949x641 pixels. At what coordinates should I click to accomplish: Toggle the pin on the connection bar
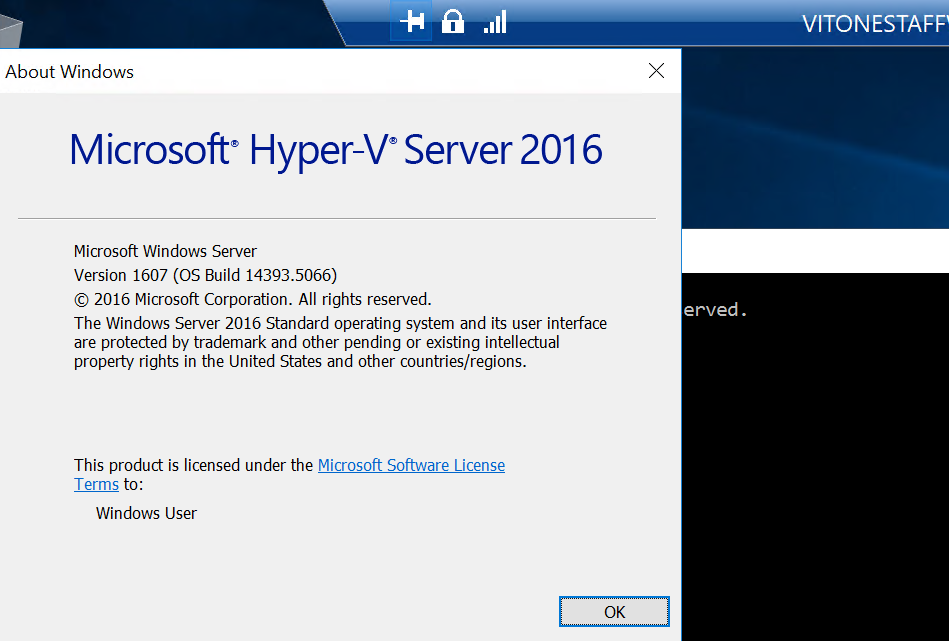(x=411, y=20)
